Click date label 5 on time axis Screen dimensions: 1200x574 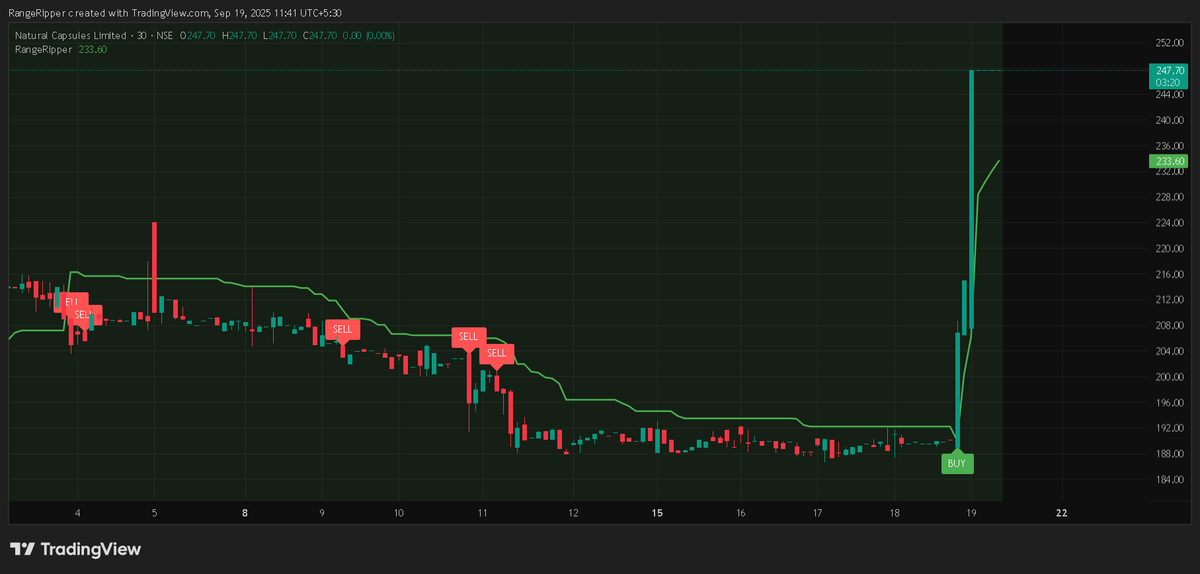154,513
